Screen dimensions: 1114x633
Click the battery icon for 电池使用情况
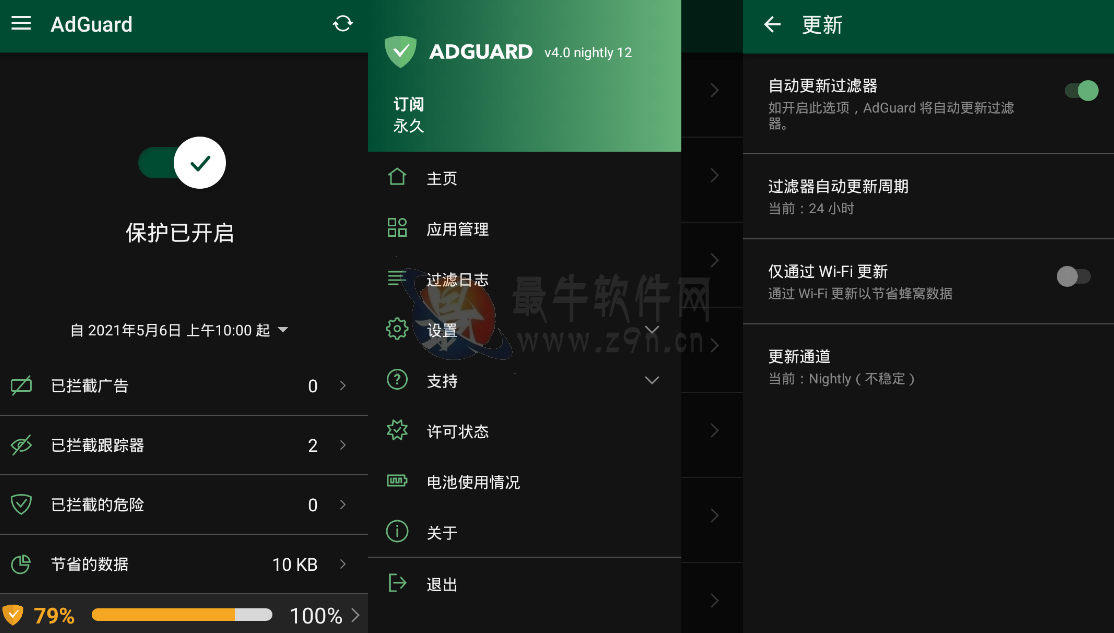(x=397, y=481)
